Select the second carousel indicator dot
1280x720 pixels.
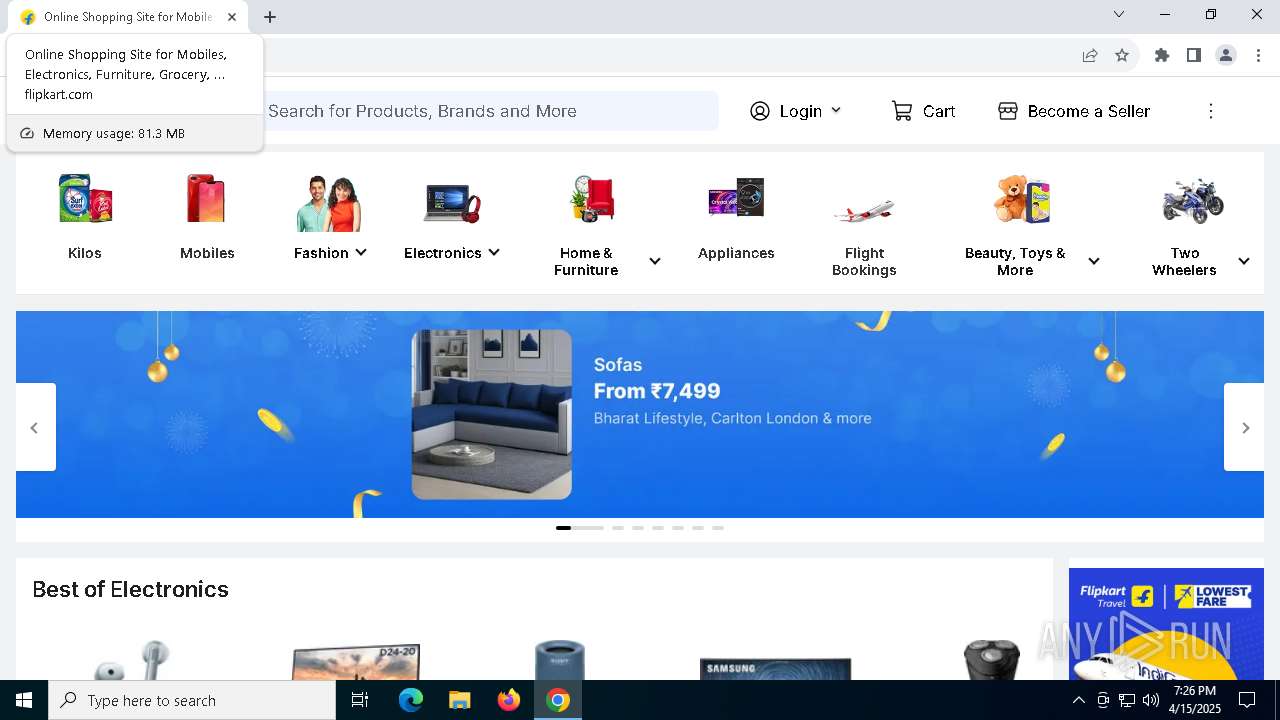click(618, 527)
